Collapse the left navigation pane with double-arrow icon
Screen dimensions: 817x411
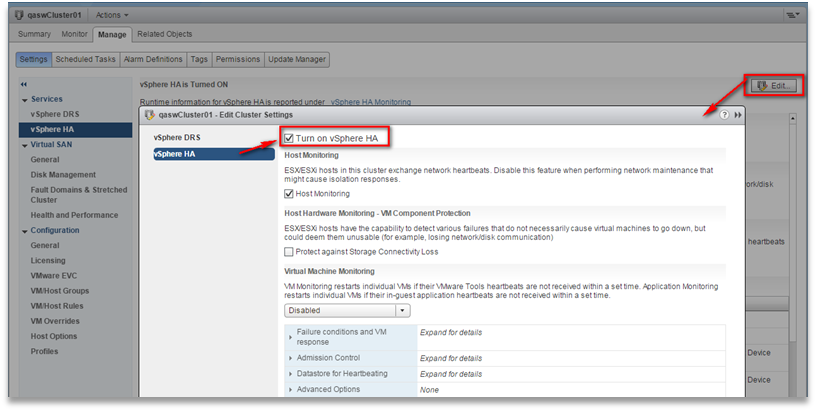(x=24, y=84)
